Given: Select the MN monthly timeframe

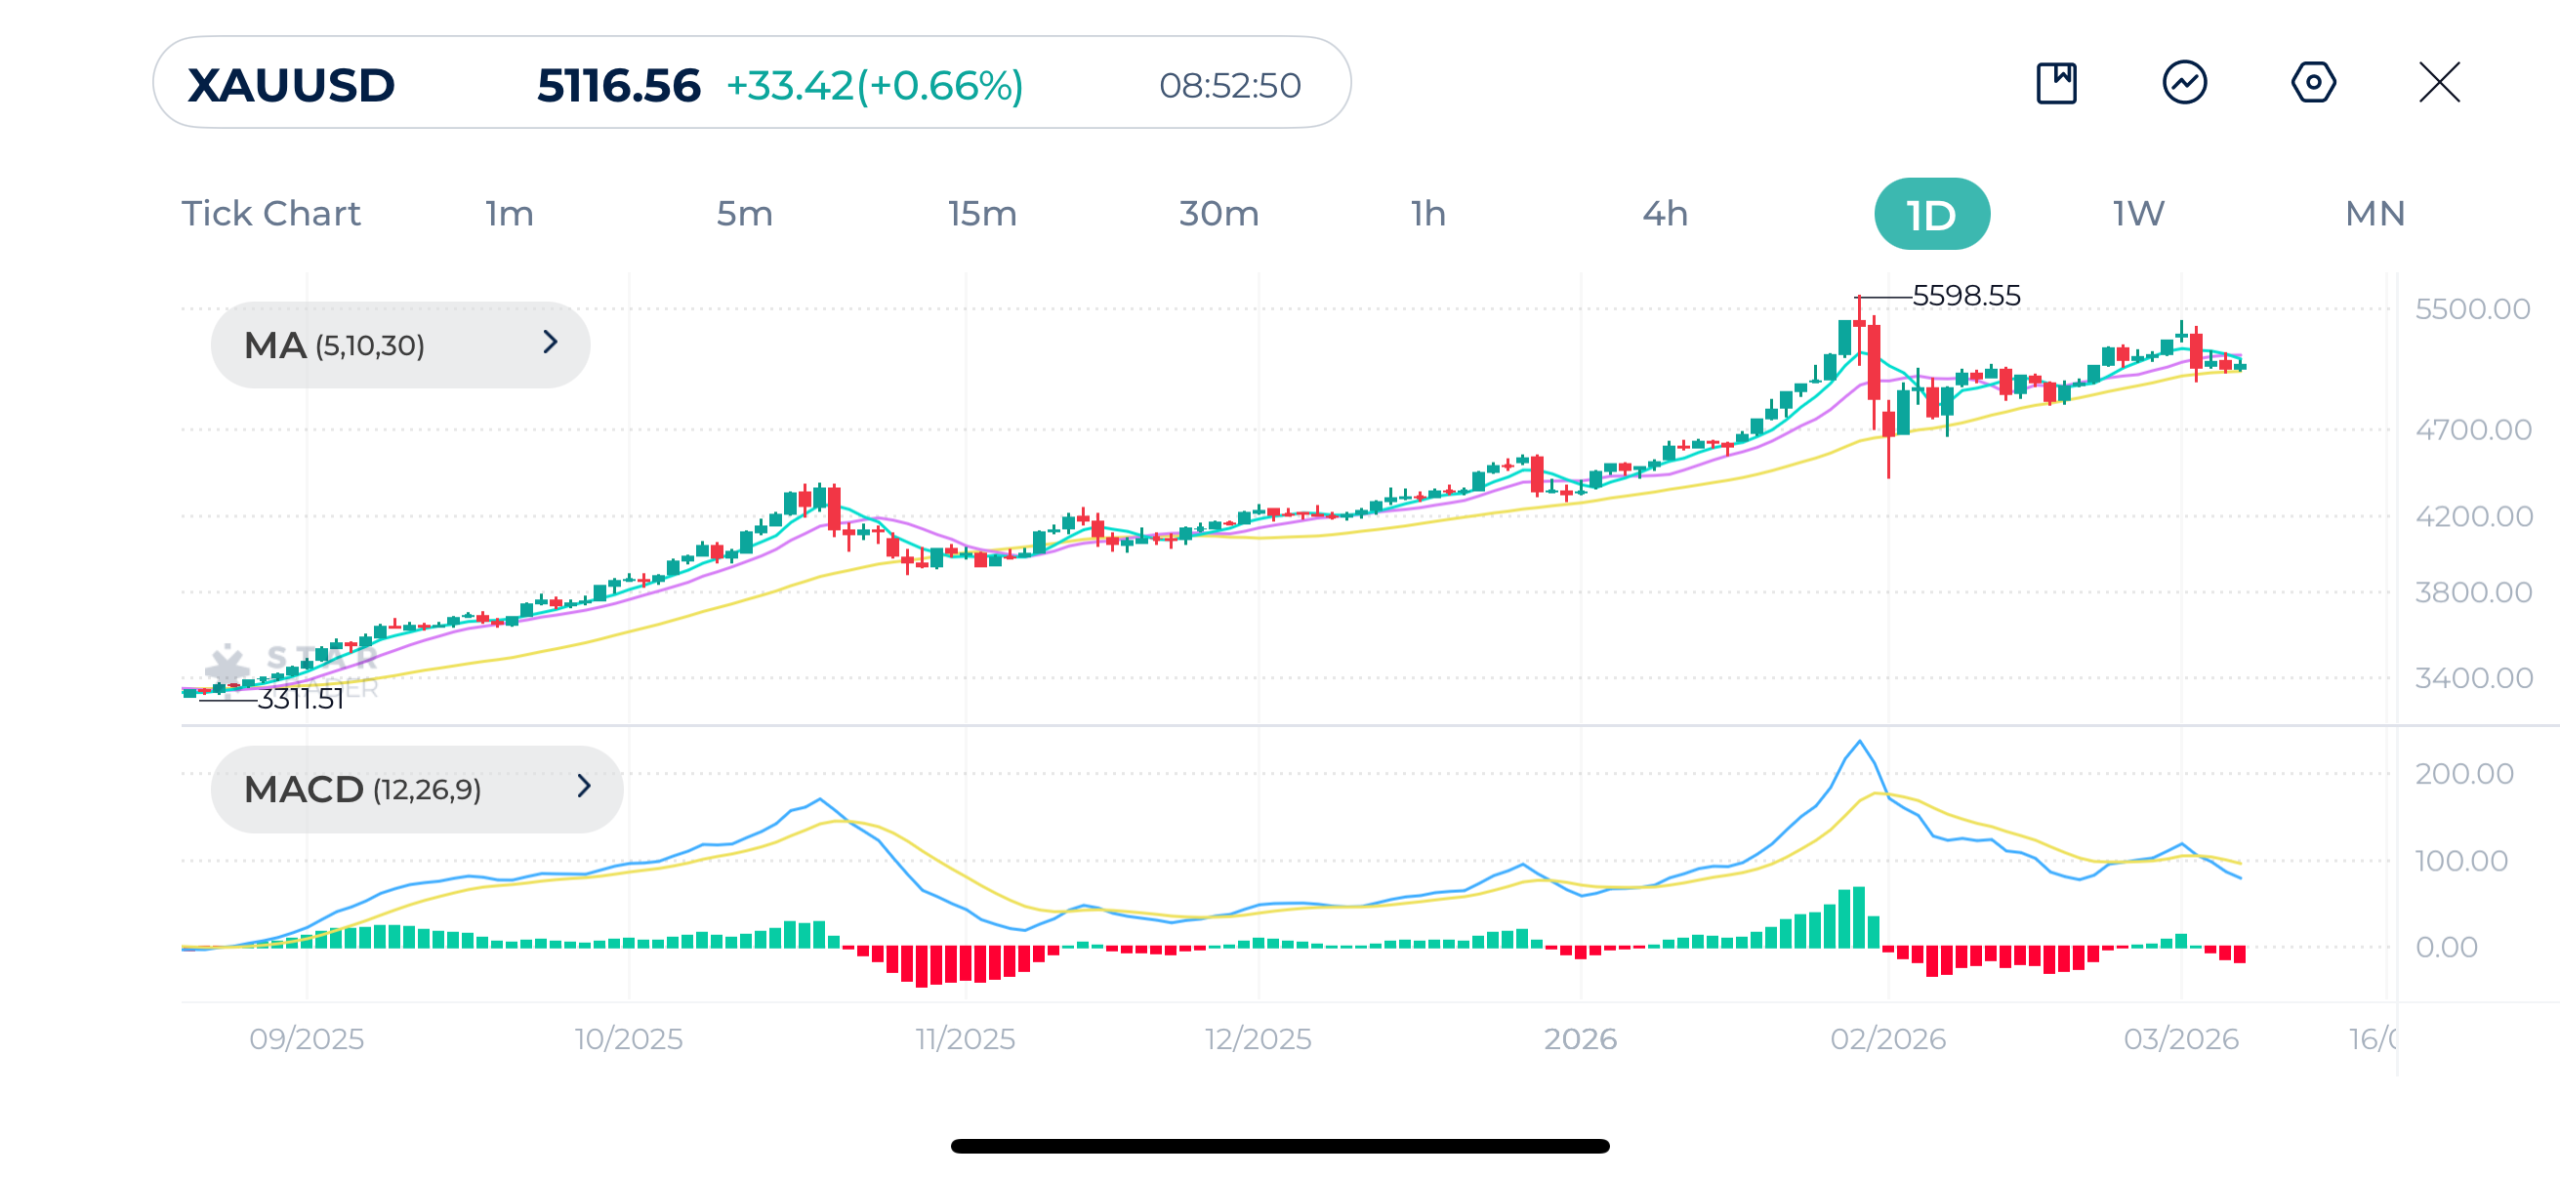Looking at the screenshot, I should 2374,214.
